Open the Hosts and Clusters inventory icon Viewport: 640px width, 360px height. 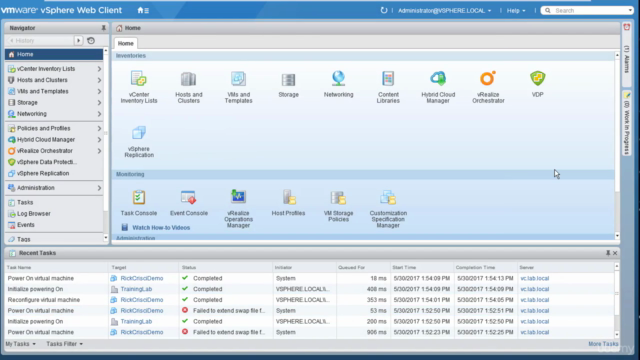189,79
